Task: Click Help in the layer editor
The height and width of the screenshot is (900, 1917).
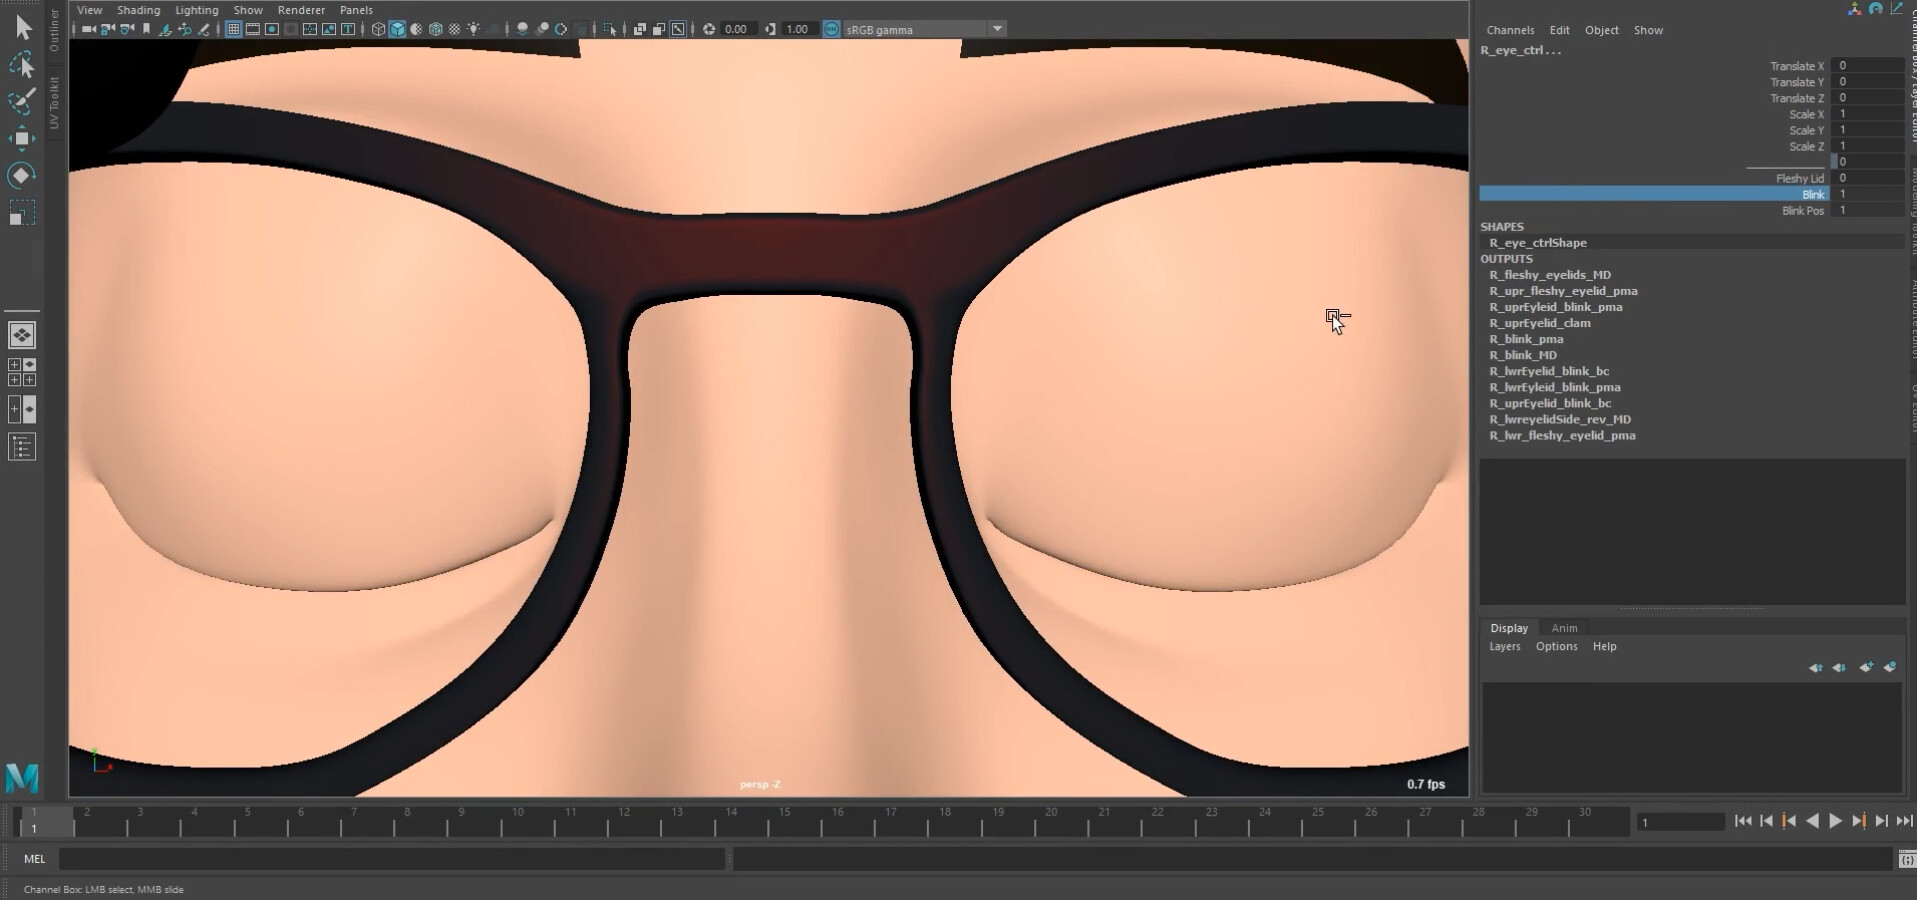Action: (x=1605, y=646)
